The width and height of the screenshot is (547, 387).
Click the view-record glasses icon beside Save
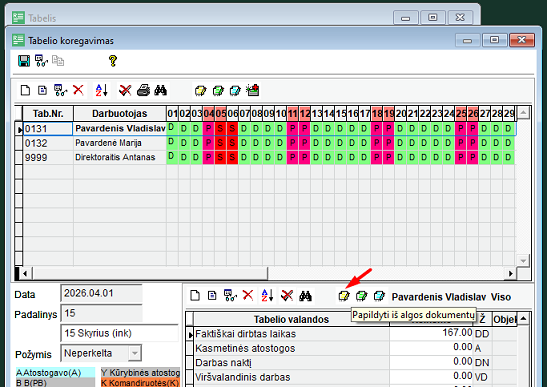(41, 61)
